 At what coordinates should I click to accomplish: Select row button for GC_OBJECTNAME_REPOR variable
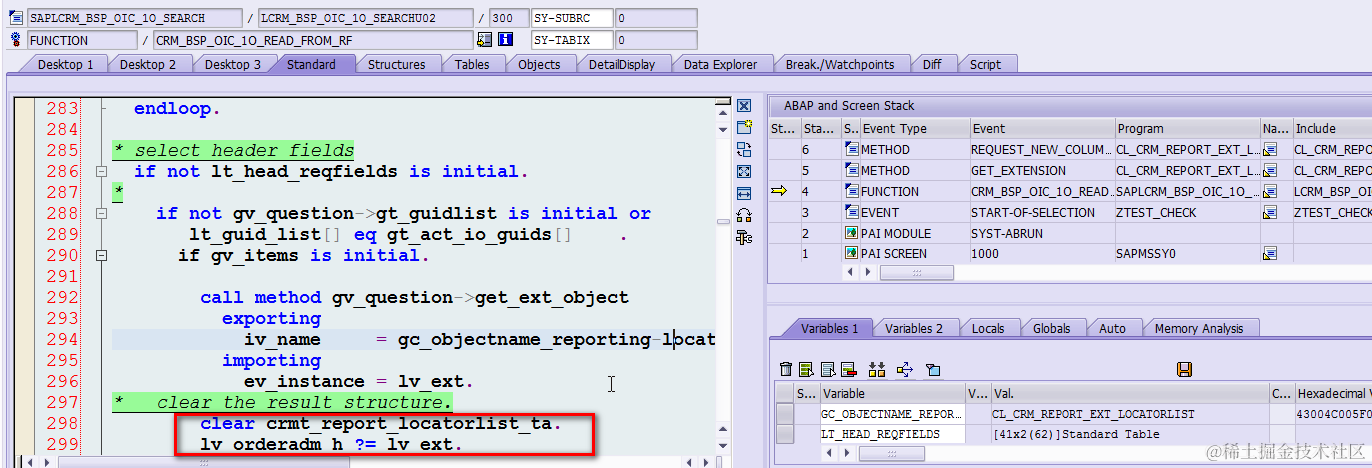click(785, 414)
